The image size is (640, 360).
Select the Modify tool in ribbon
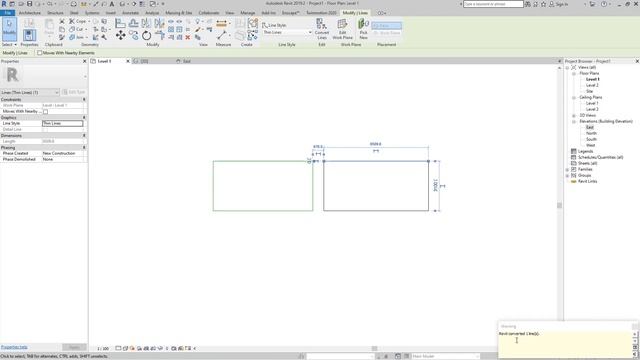9,29
